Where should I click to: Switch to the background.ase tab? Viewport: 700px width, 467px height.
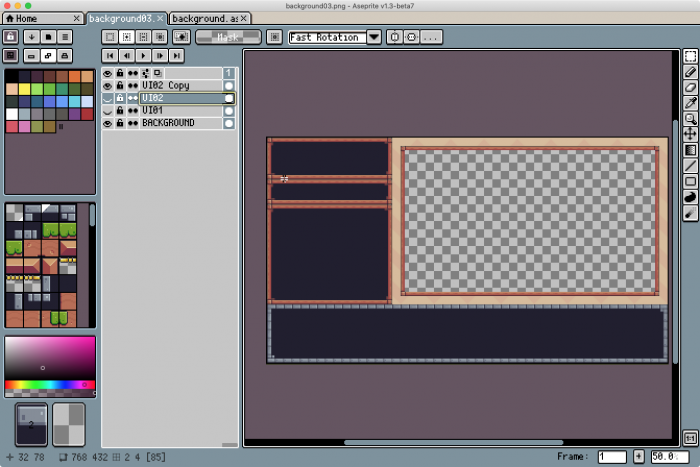[x=208, y=19]
